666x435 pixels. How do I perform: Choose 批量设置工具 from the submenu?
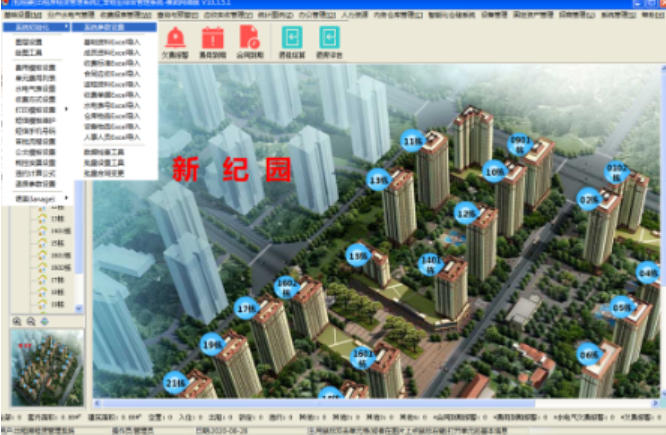[104, 162]
